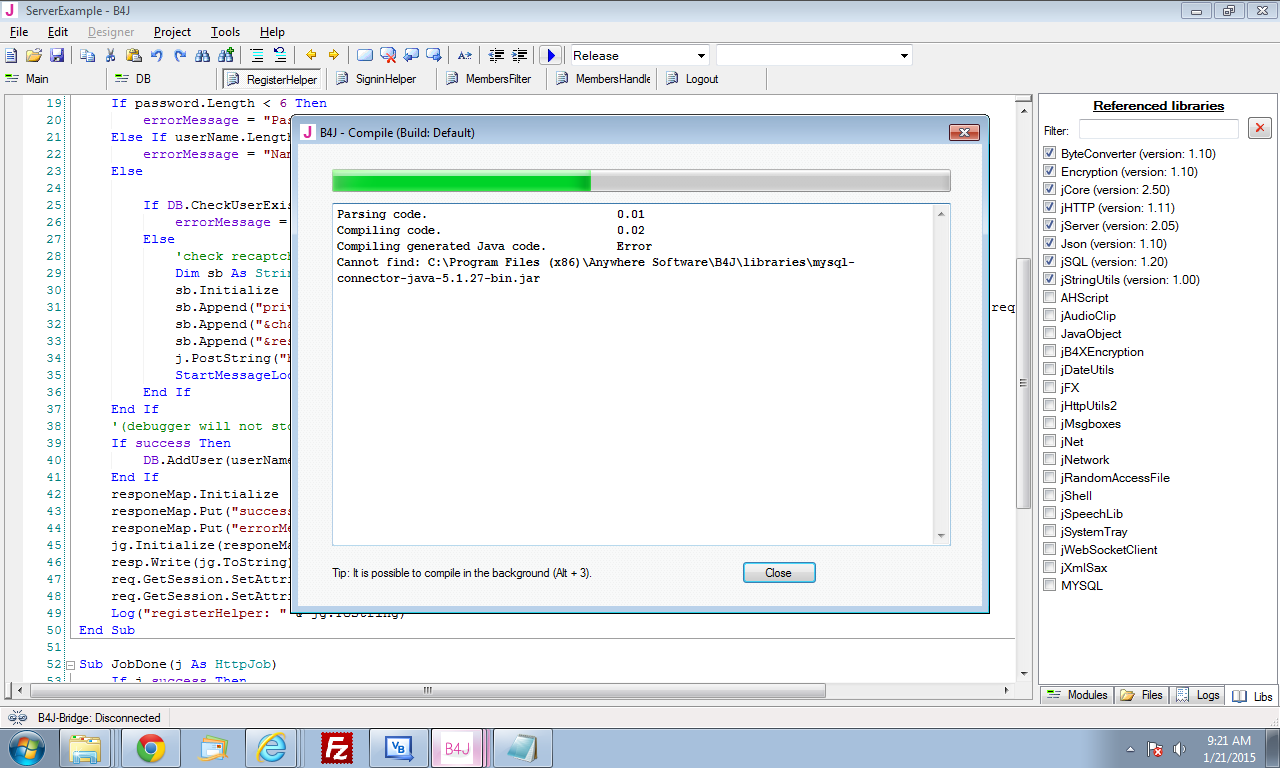The width and height of the screenshot is (1280, 768).
Task: Click inside the library Filter text field
Action: [x=1158, y=130]
